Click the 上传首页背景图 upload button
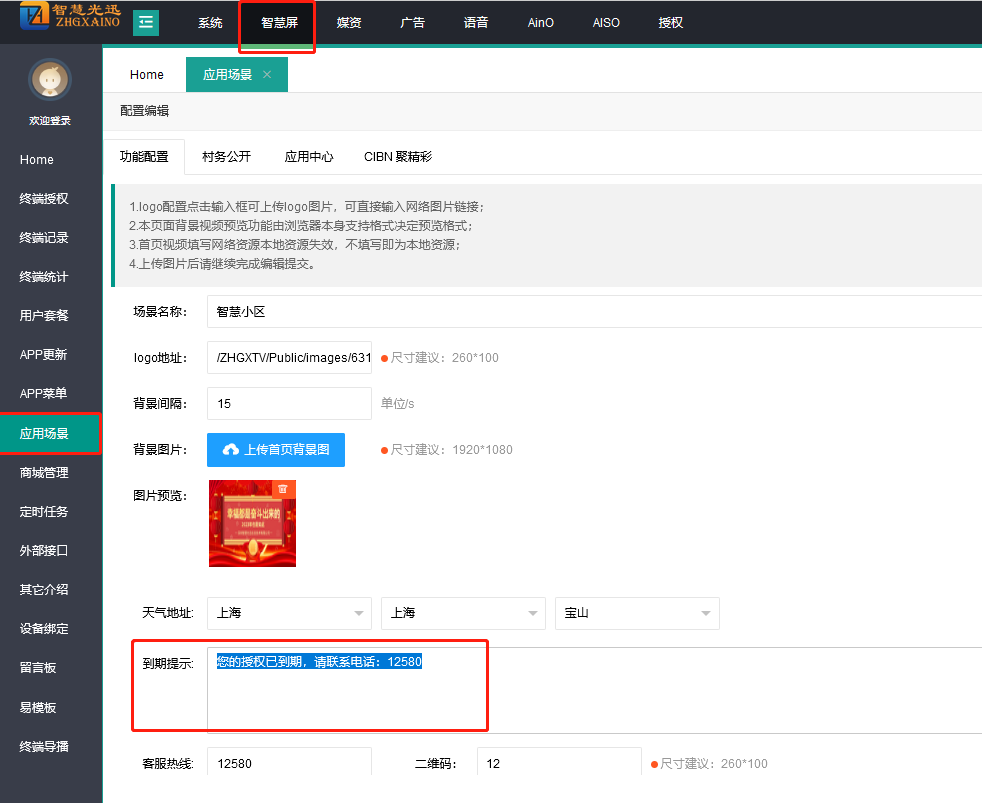The height and width of the screenshot is (803, 982). click(276, 450)
